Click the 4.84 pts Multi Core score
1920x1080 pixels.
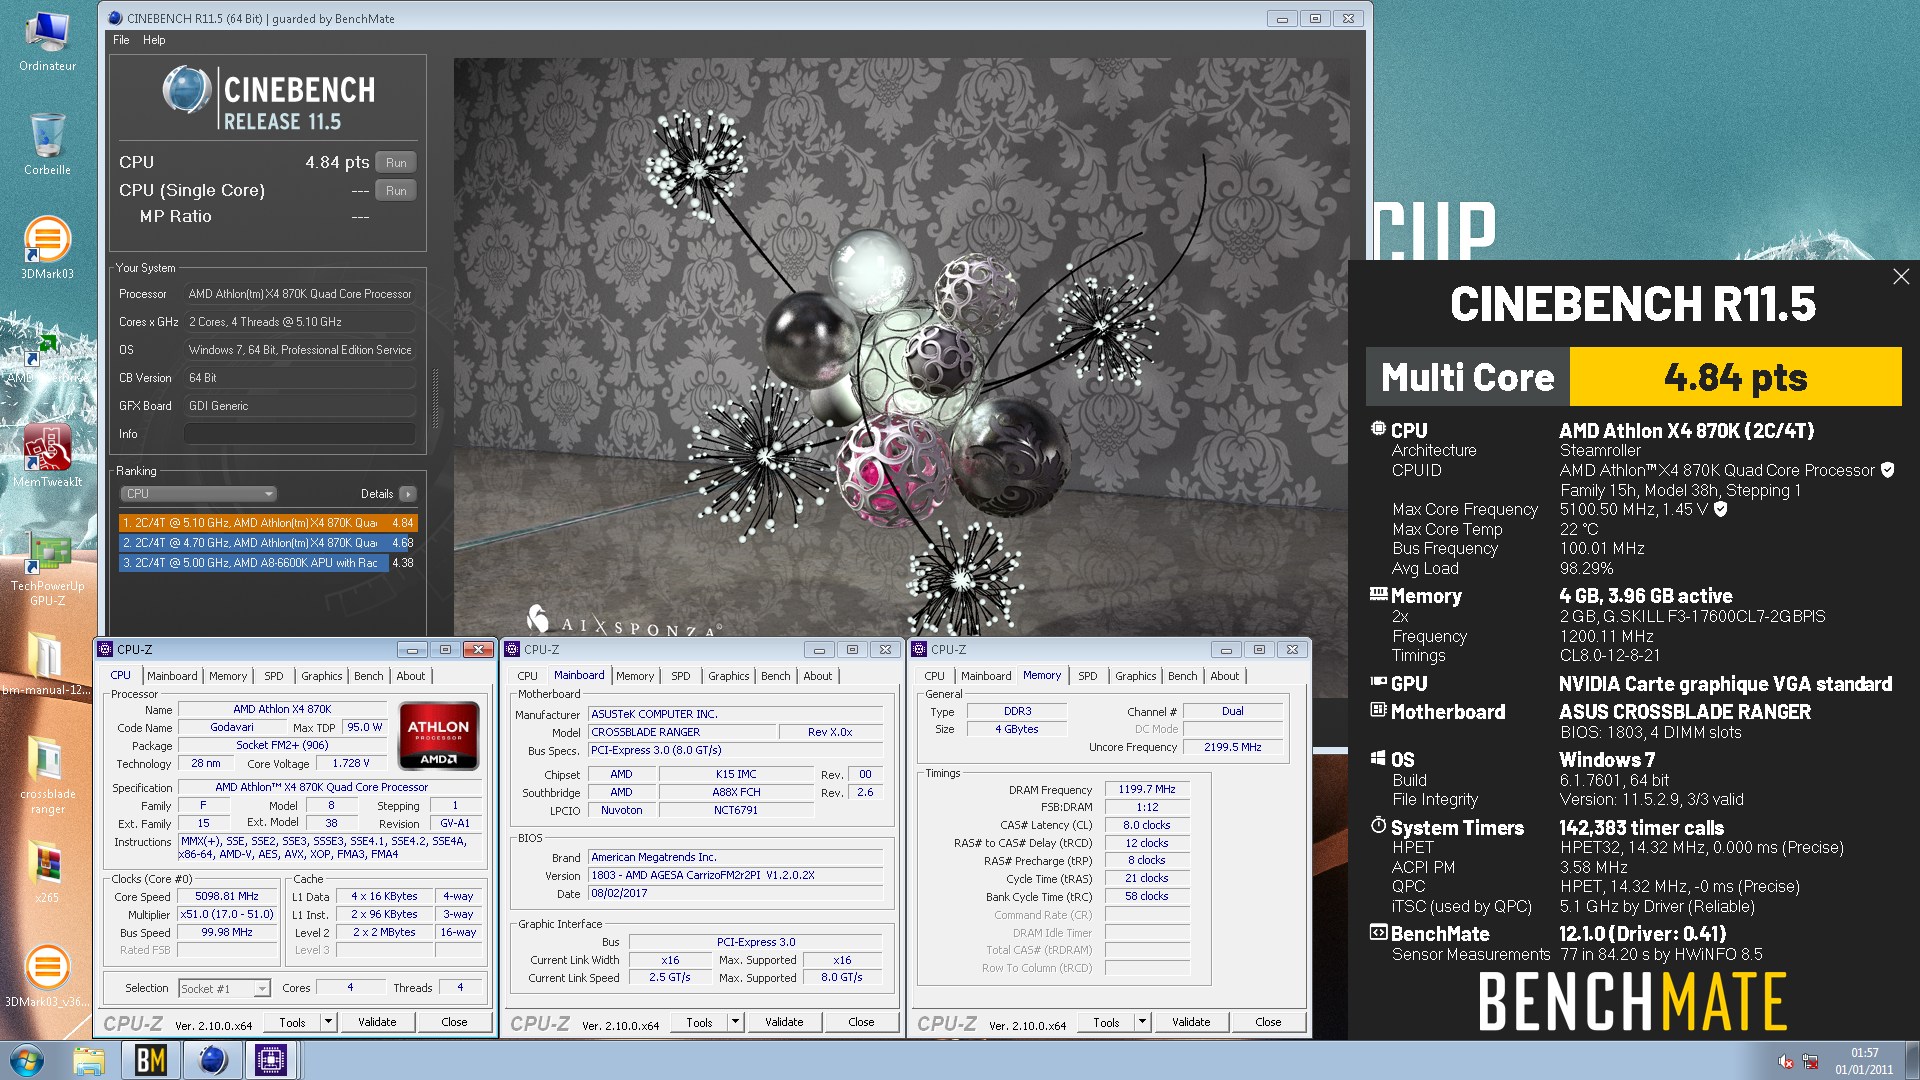point(1735,377)
